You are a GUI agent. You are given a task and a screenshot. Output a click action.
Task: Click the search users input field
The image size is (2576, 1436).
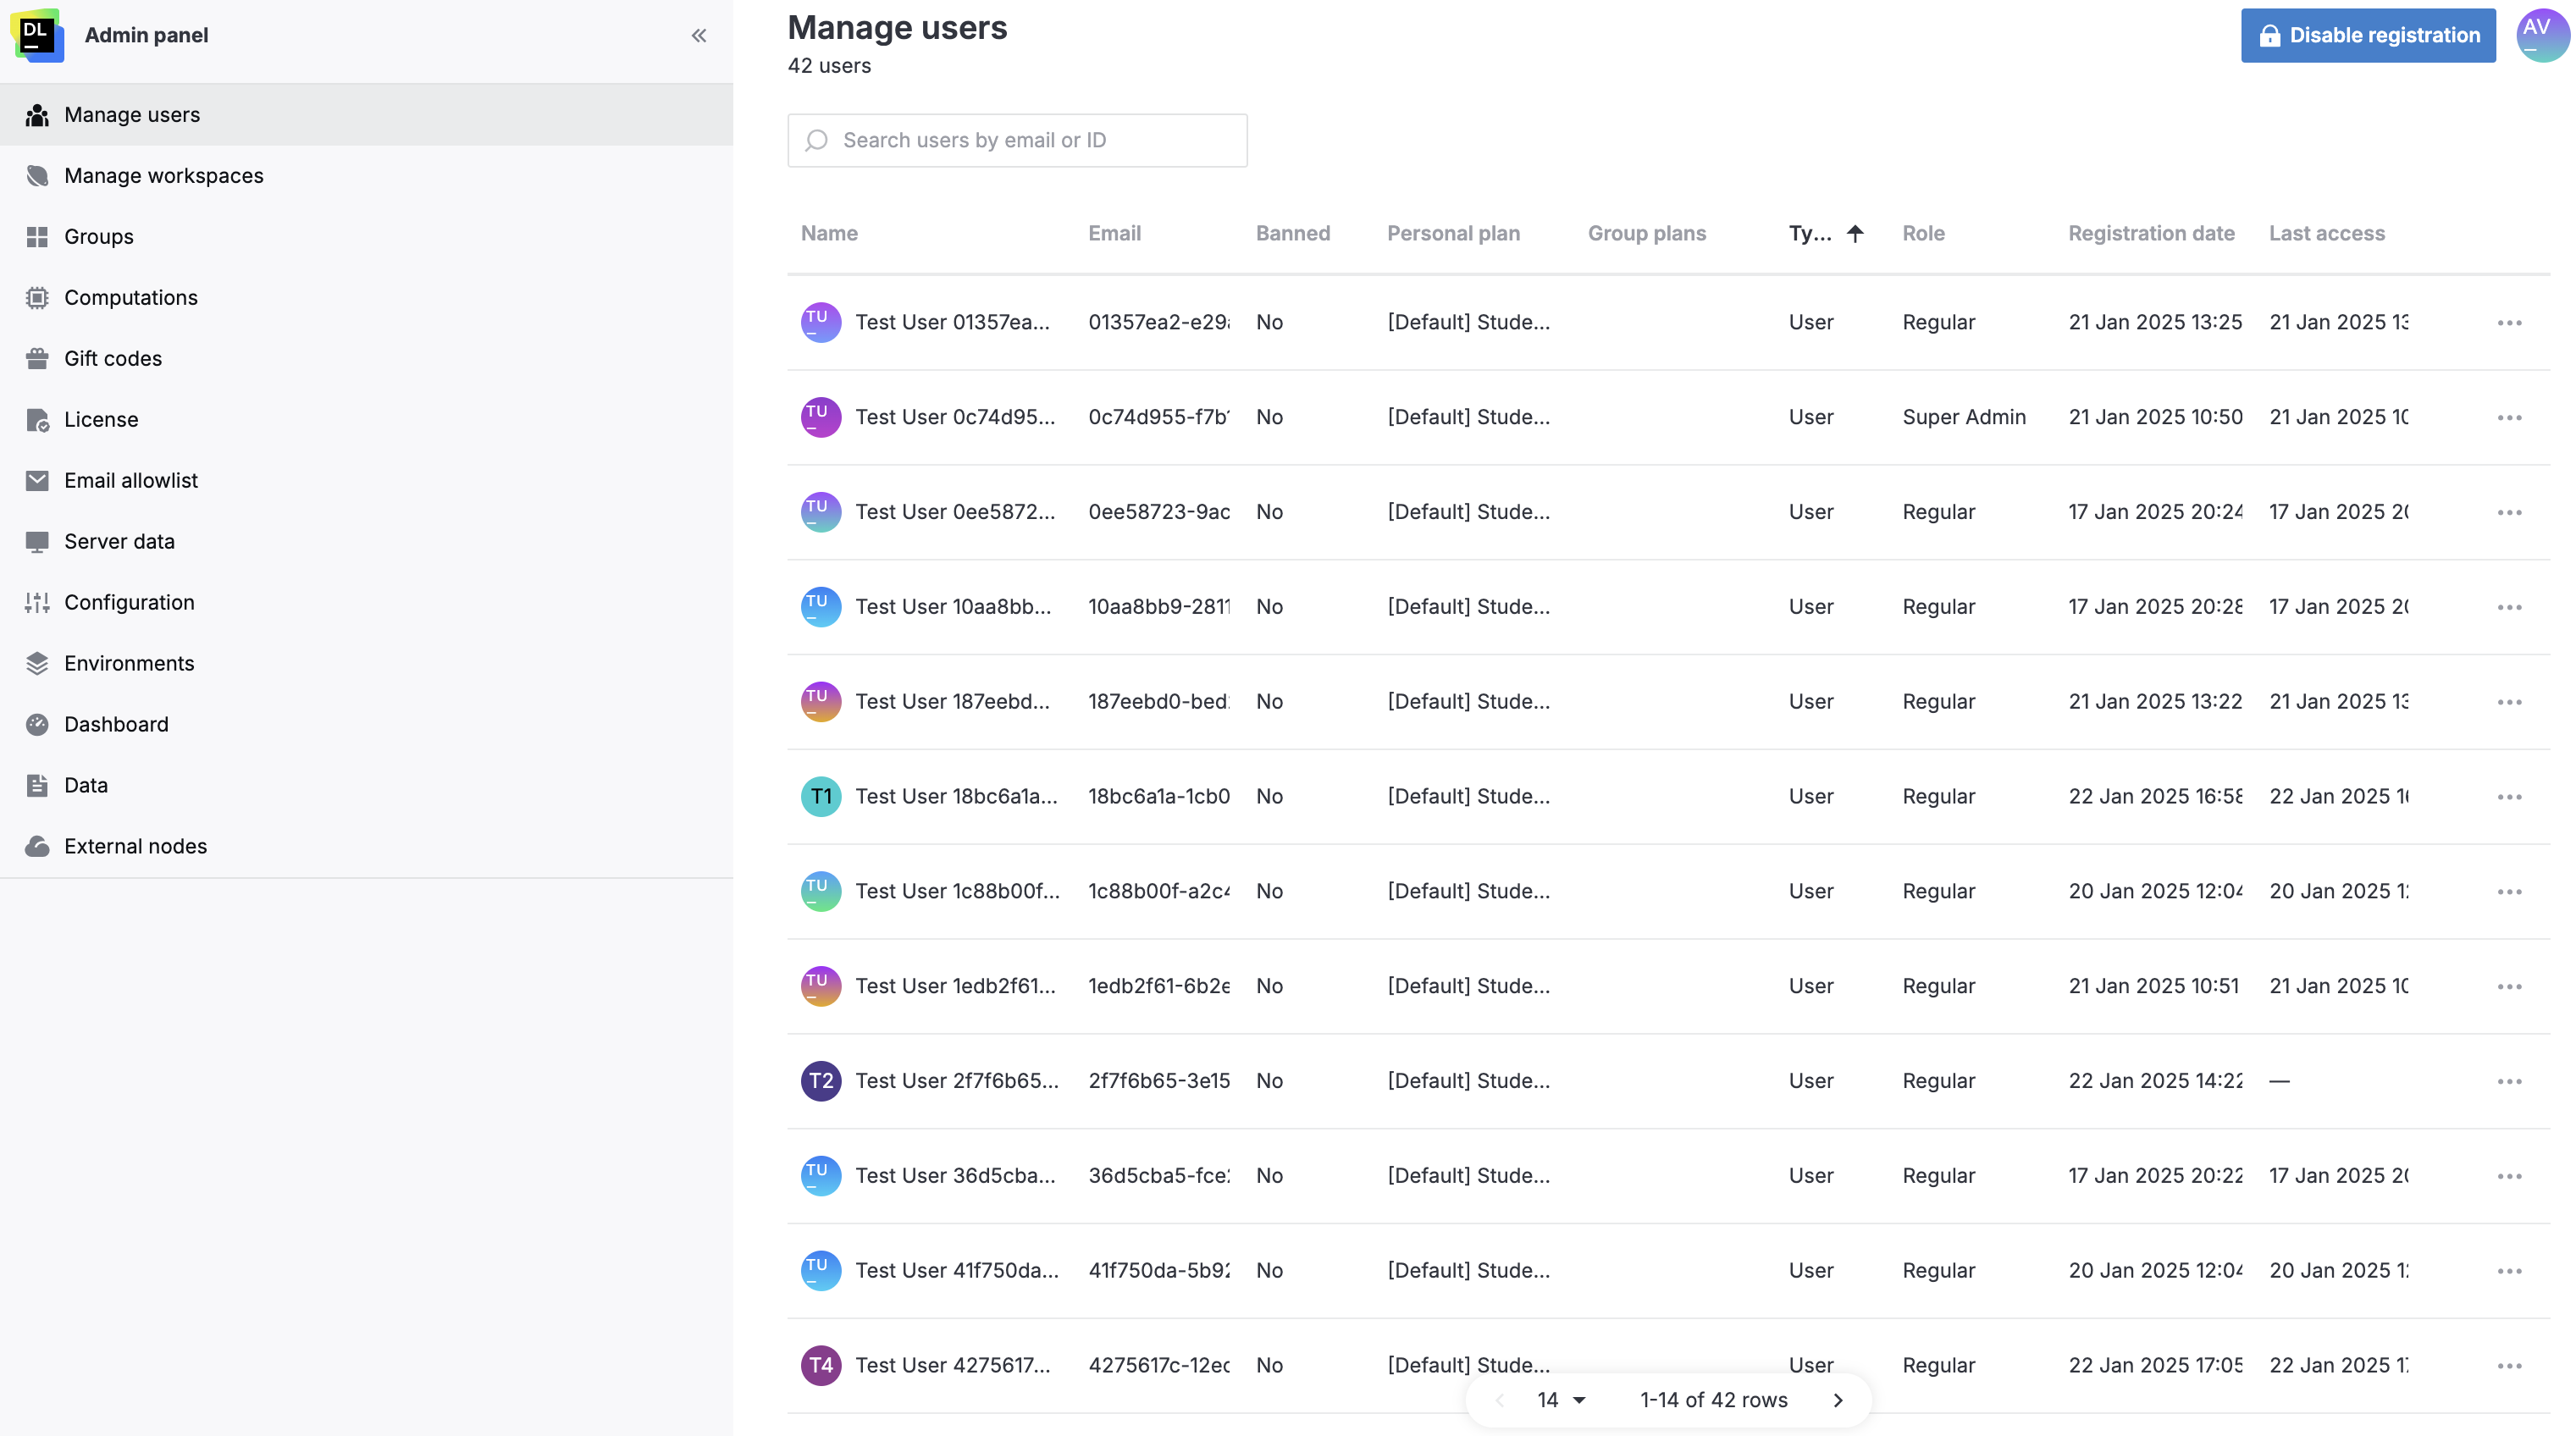pyautogui.click(x=1016, y=140)
